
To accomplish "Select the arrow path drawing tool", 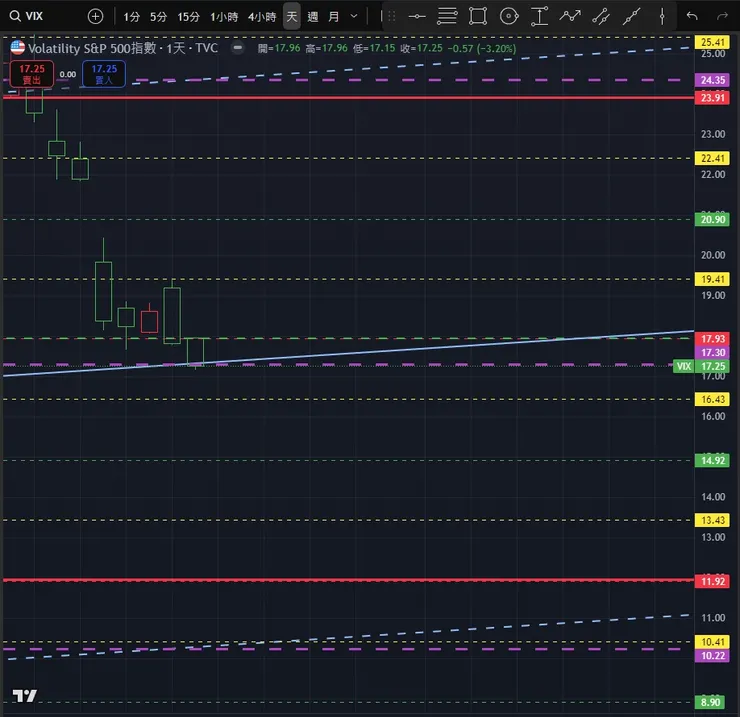I will (570, 16).
